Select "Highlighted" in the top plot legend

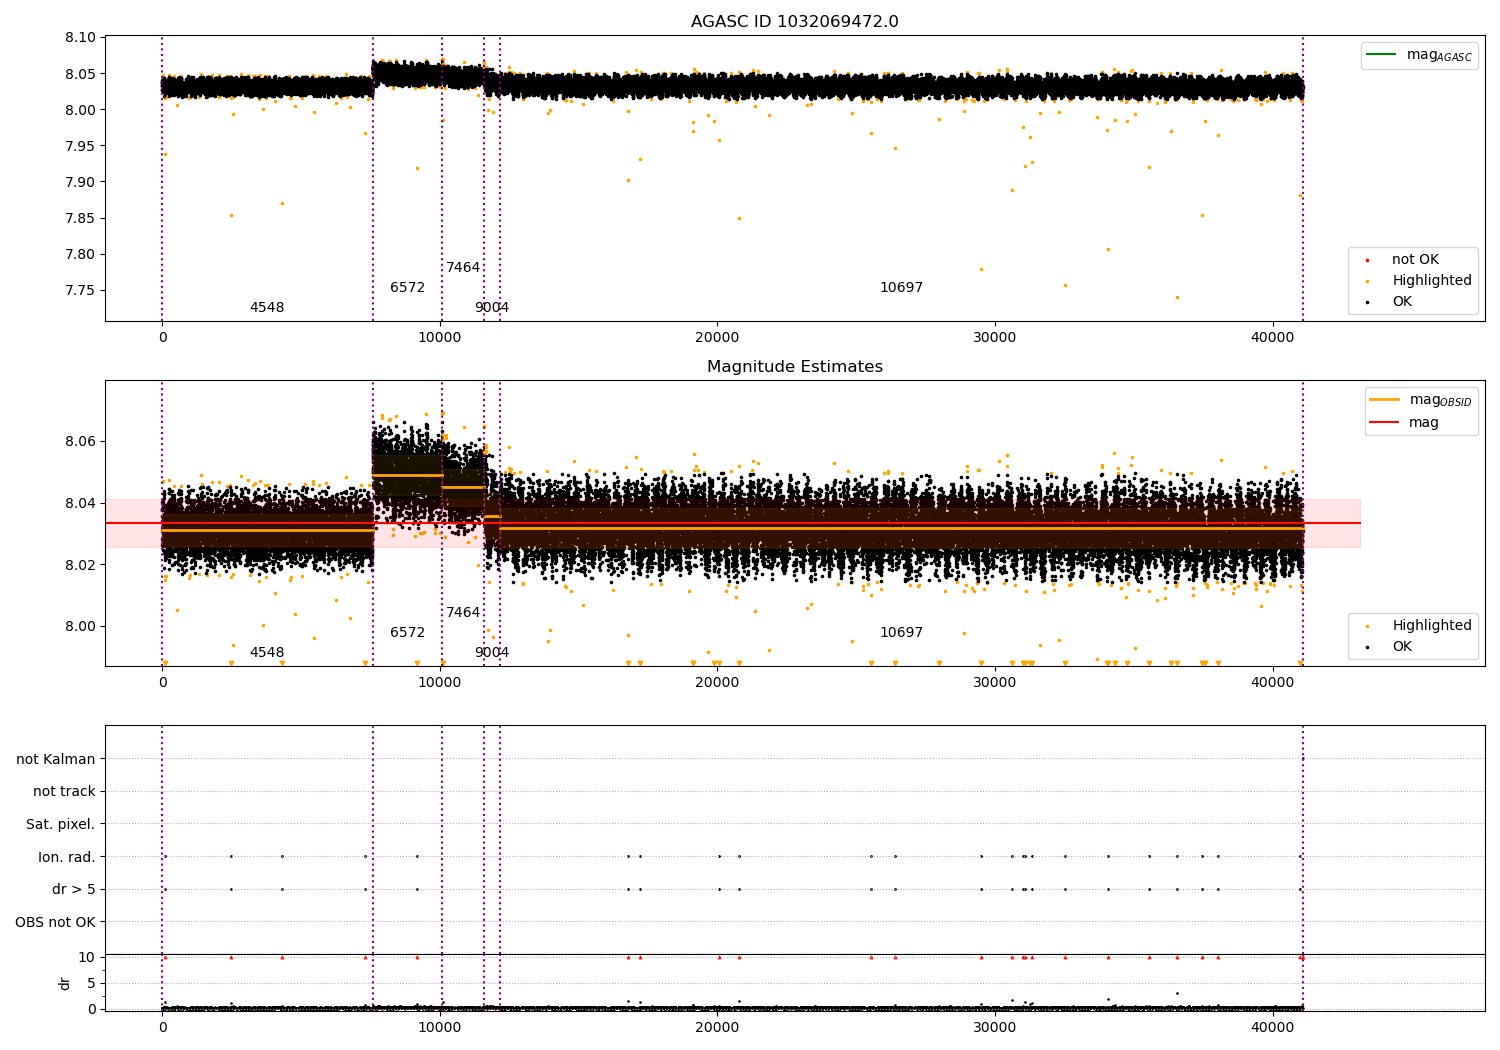(1432, 281)
